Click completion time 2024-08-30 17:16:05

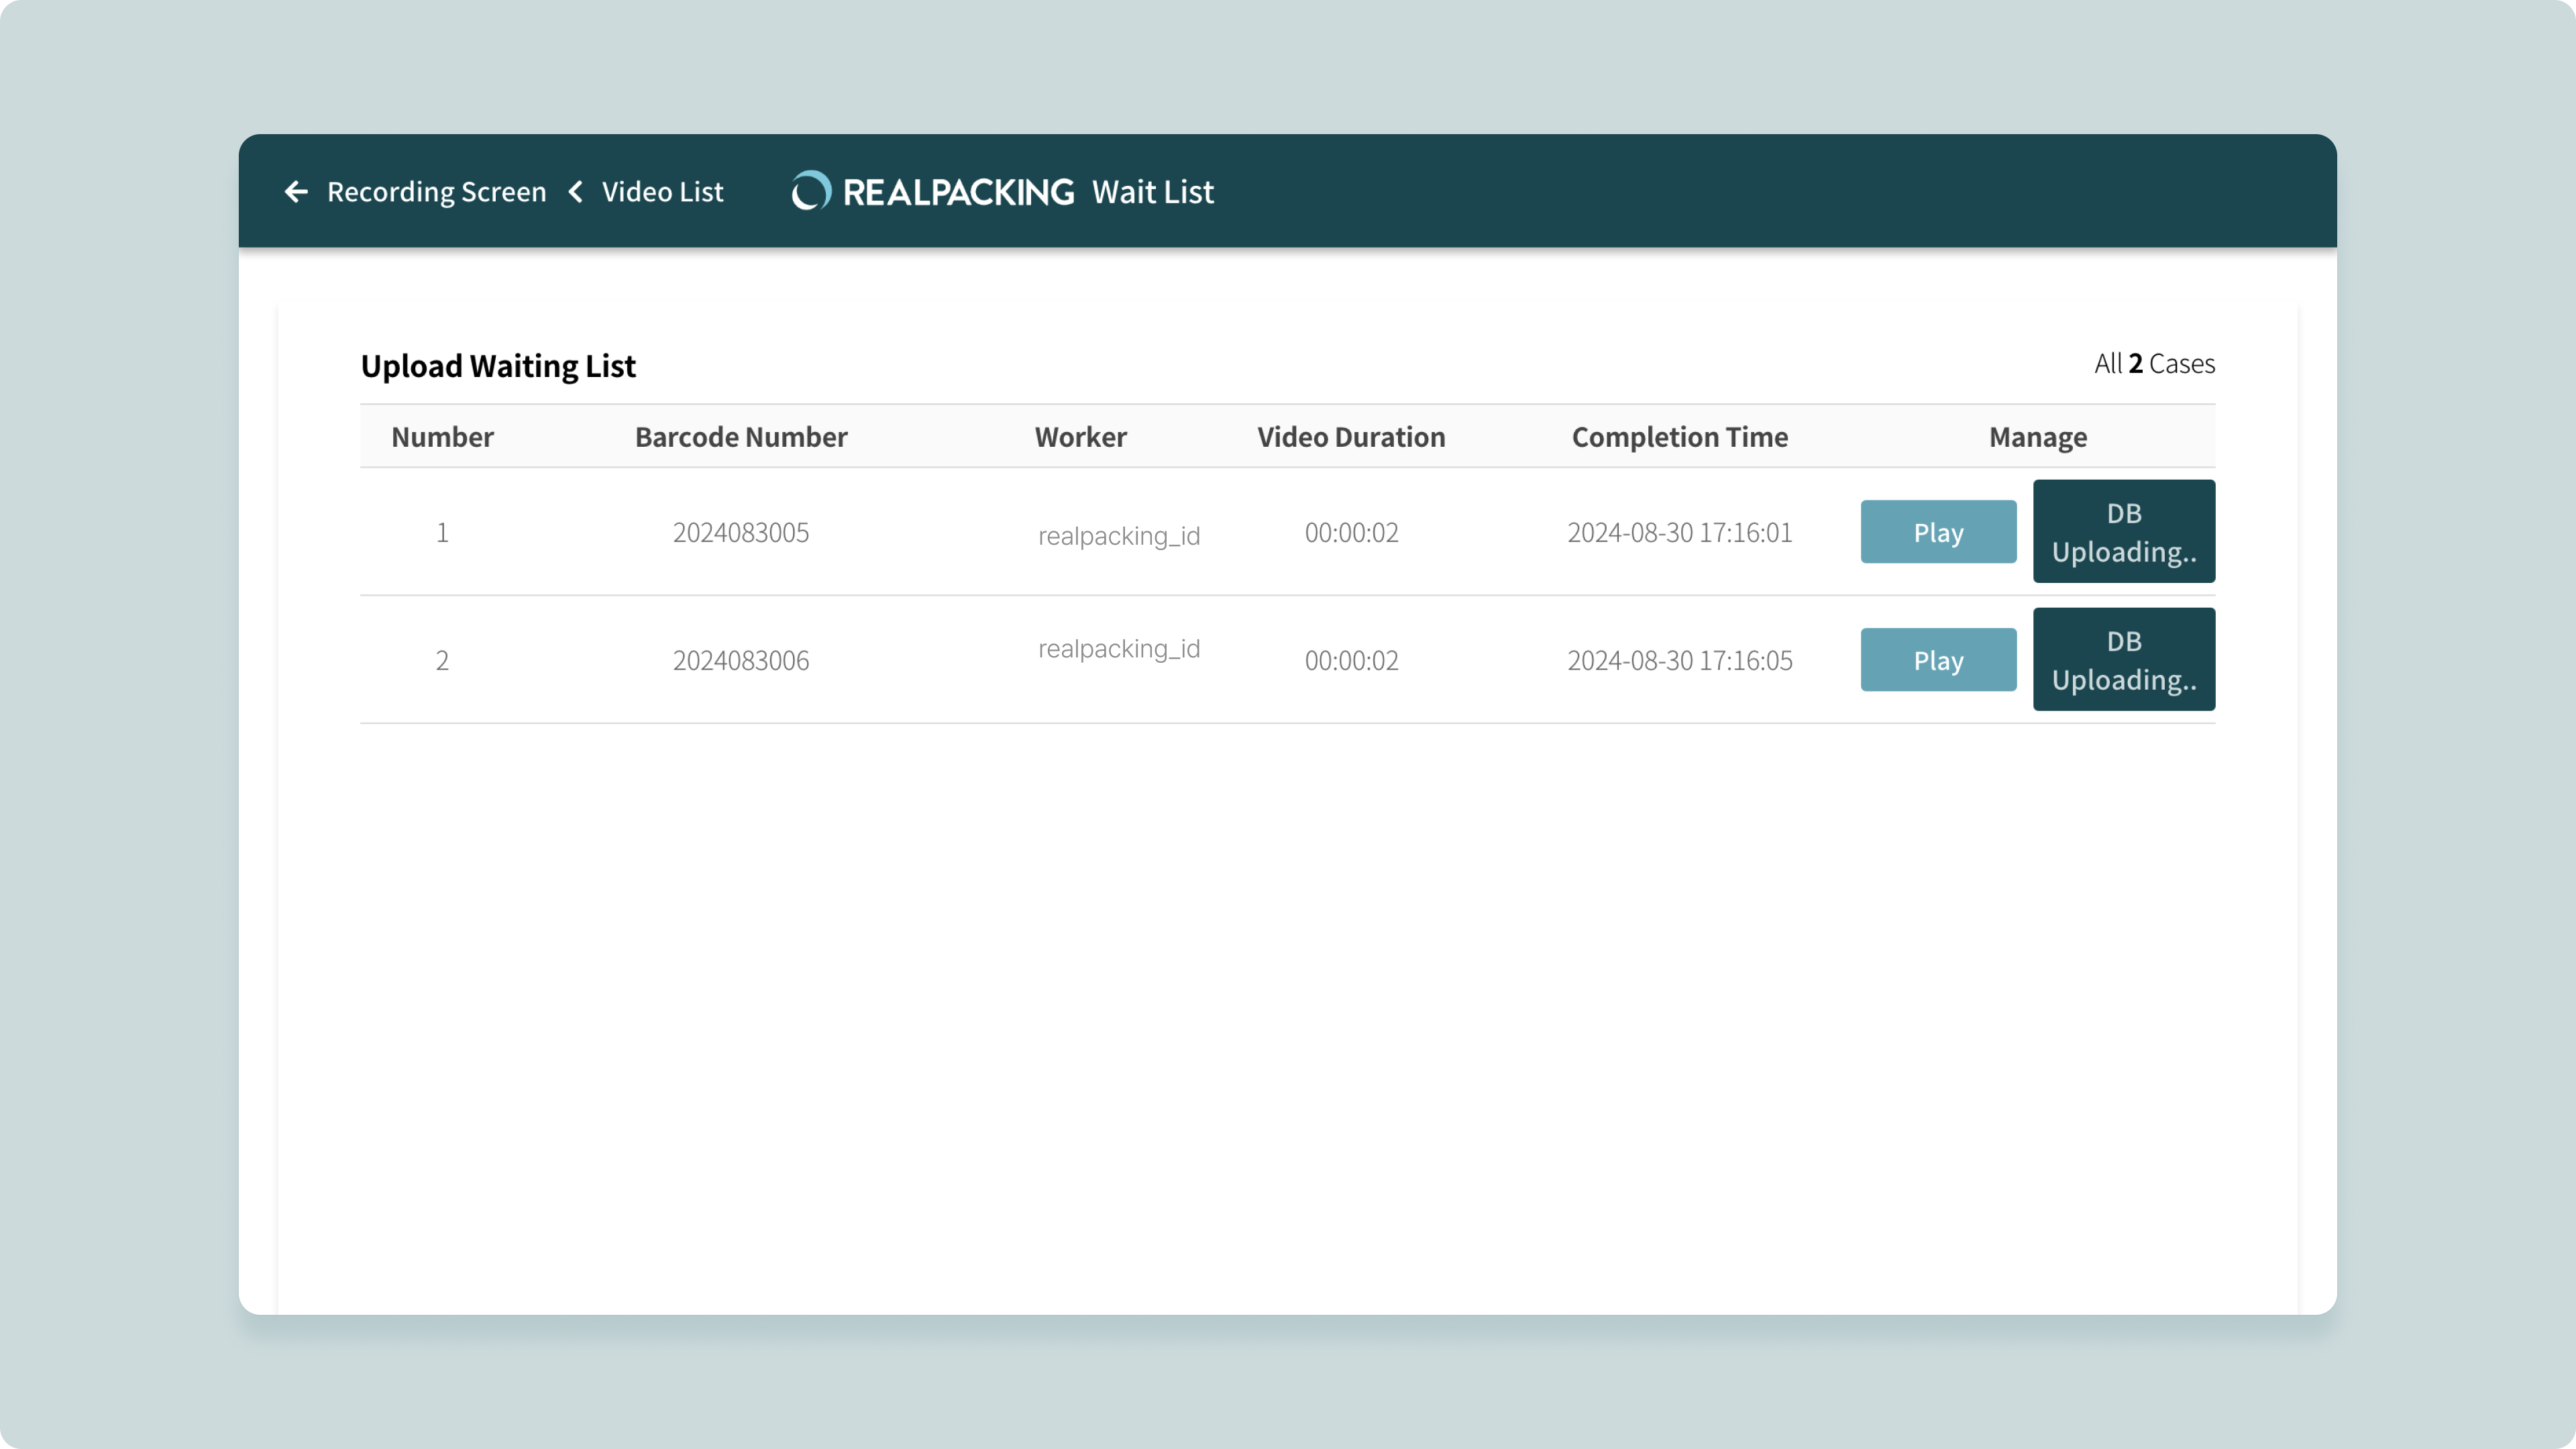tap(1679, 661)
